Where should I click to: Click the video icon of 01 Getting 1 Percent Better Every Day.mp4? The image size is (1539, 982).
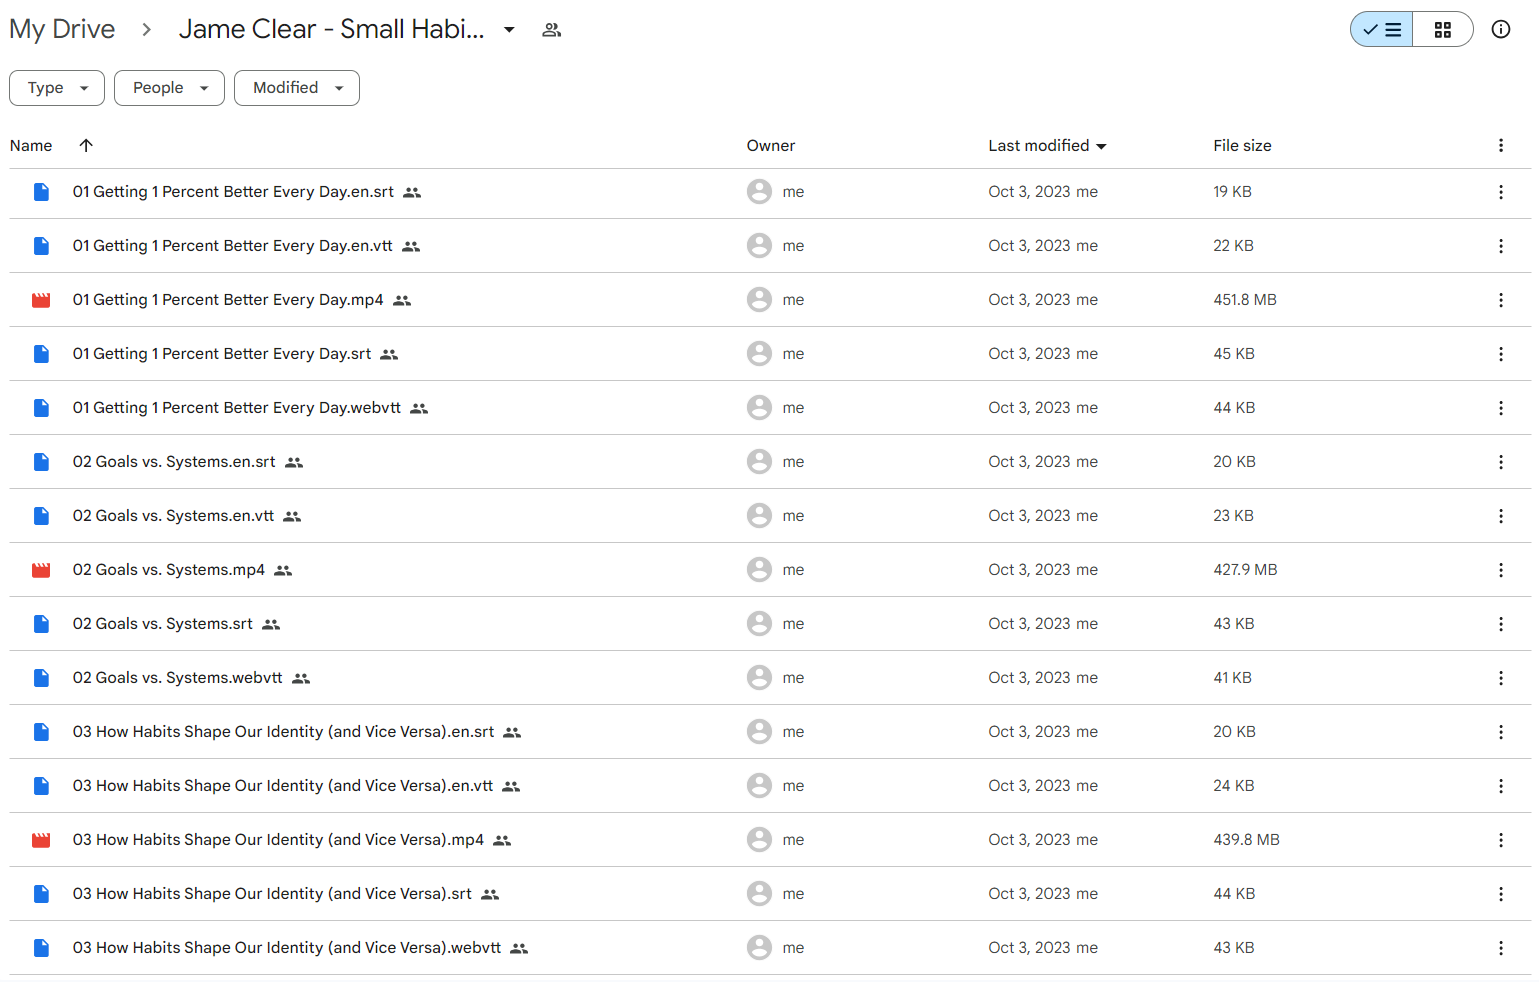point(41,300)
